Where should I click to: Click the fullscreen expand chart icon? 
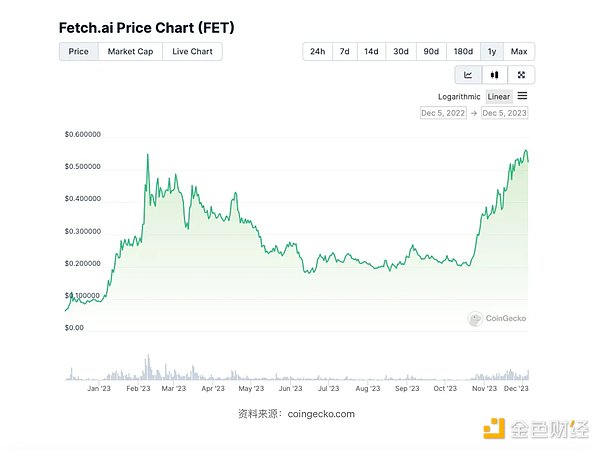(x=521, y=75)
